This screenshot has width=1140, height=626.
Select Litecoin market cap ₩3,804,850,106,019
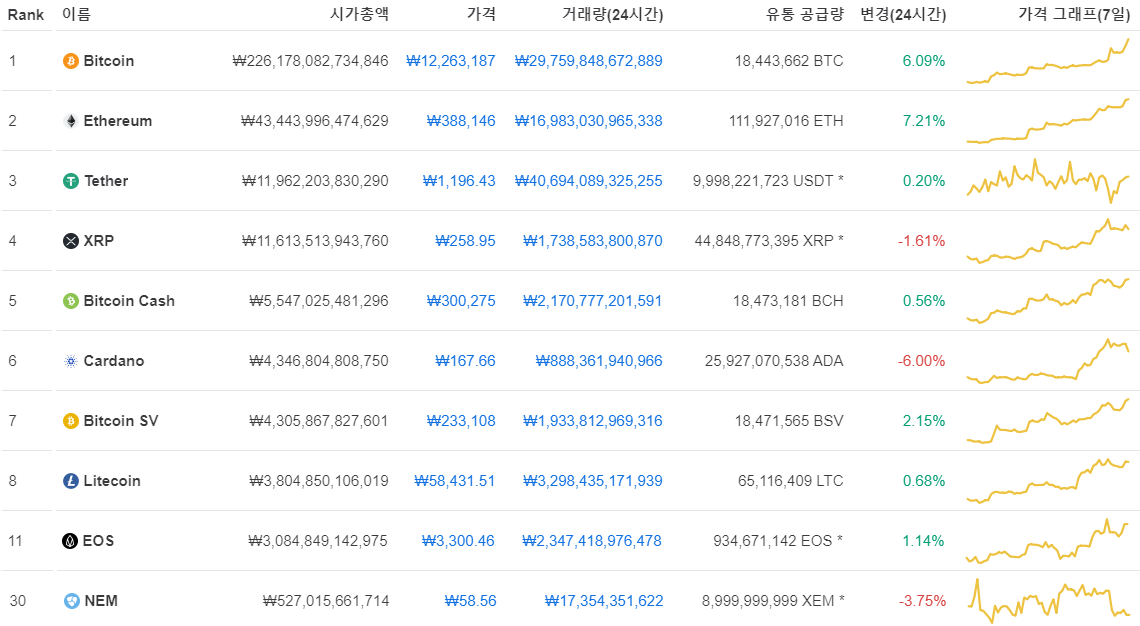point(318,481)
